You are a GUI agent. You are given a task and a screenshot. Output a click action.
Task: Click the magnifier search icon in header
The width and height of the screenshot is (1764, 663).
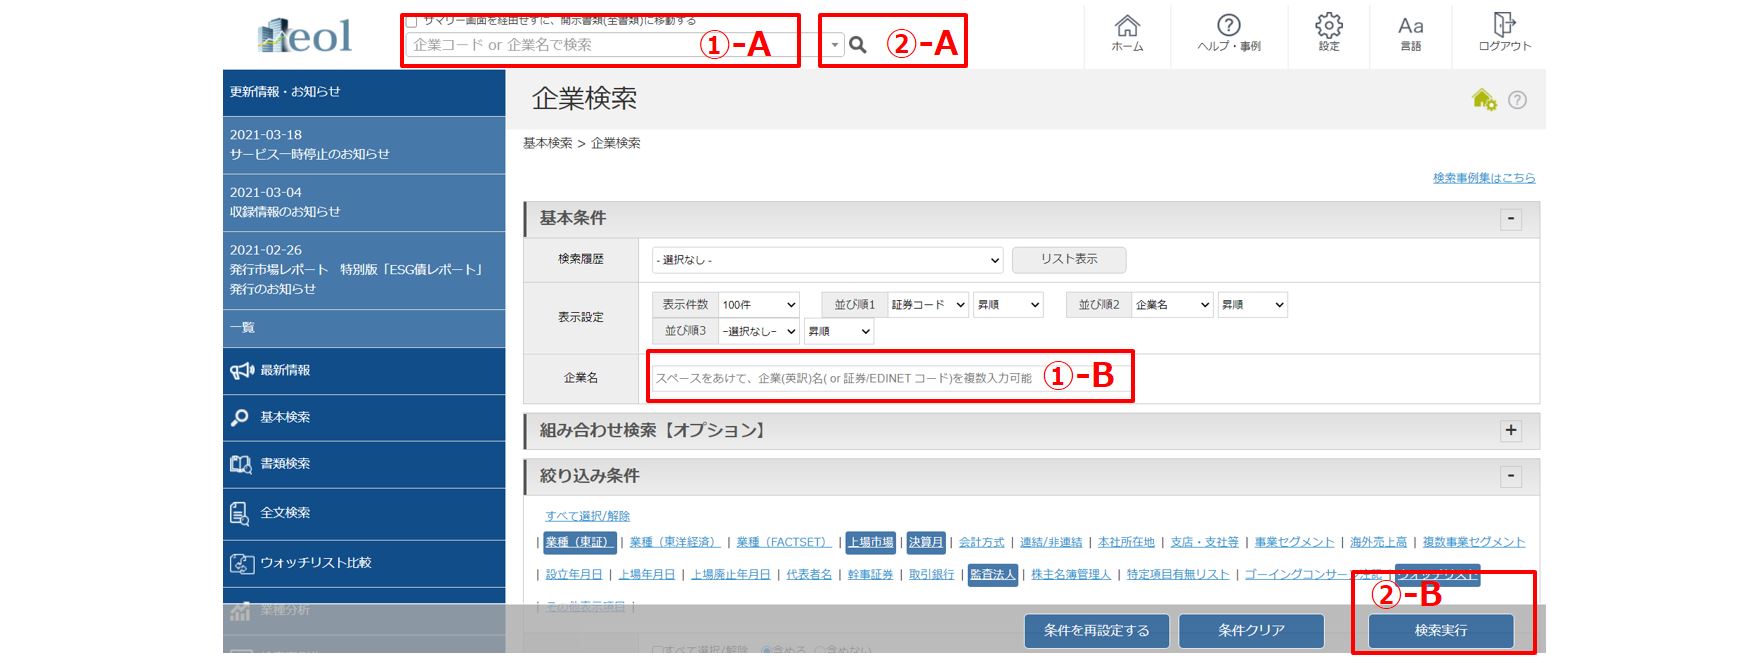[x=857, y=45]
